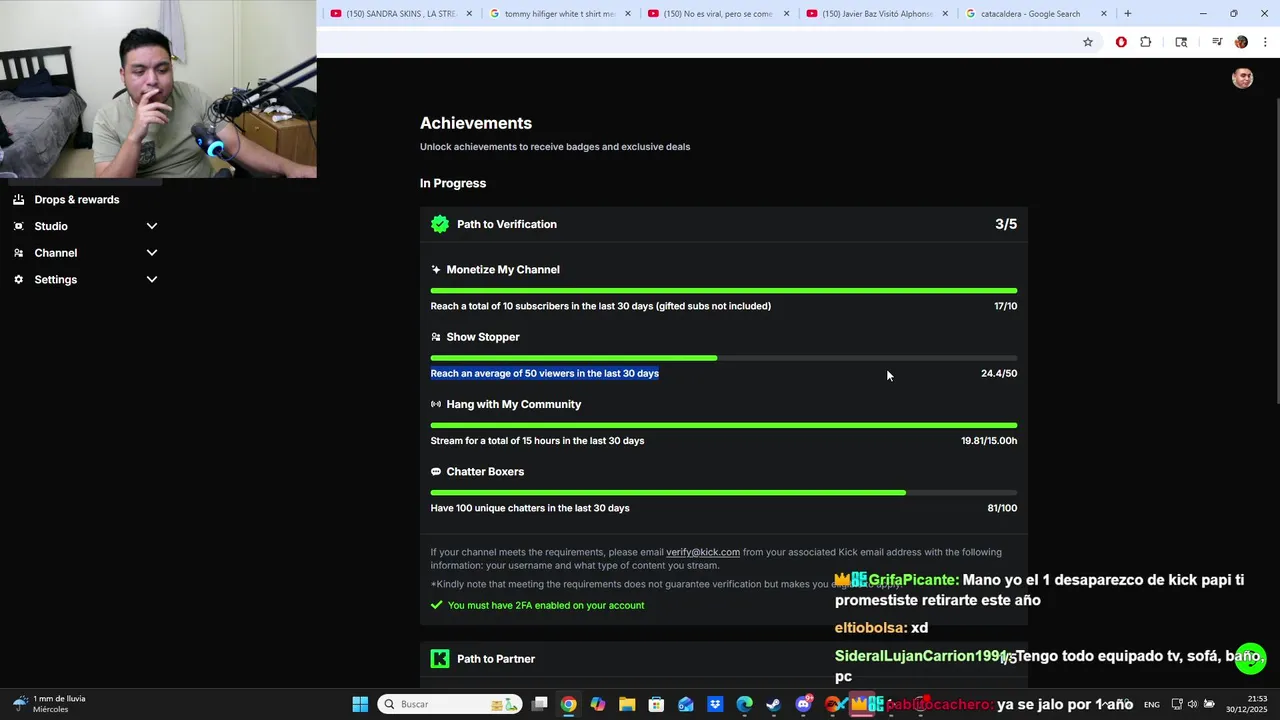Image resolution: width=1280 pixels, height=720 pixels.
Task: Open the Copilot app from taskbar
Action: click(x=598, y=704)
